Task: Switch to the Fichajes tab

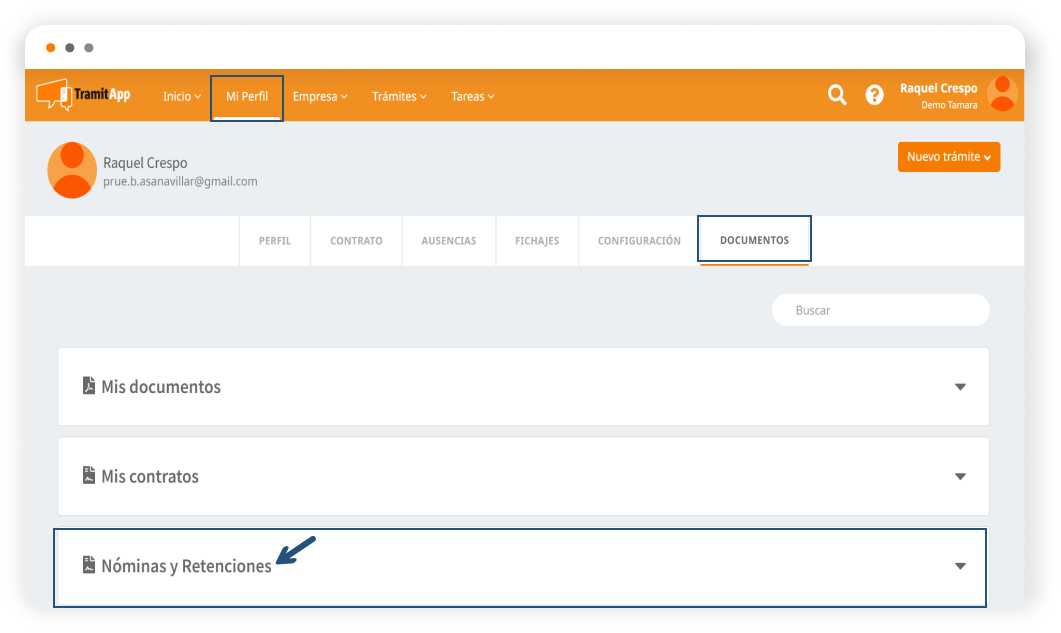Action: pos(537,241)
